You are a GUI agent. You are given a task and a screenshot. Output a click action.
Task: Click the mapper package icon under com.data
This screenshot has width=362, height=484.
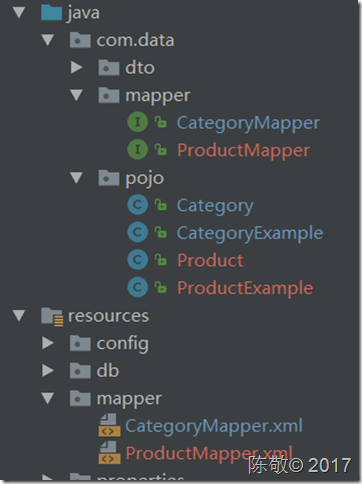coord(109,95)
